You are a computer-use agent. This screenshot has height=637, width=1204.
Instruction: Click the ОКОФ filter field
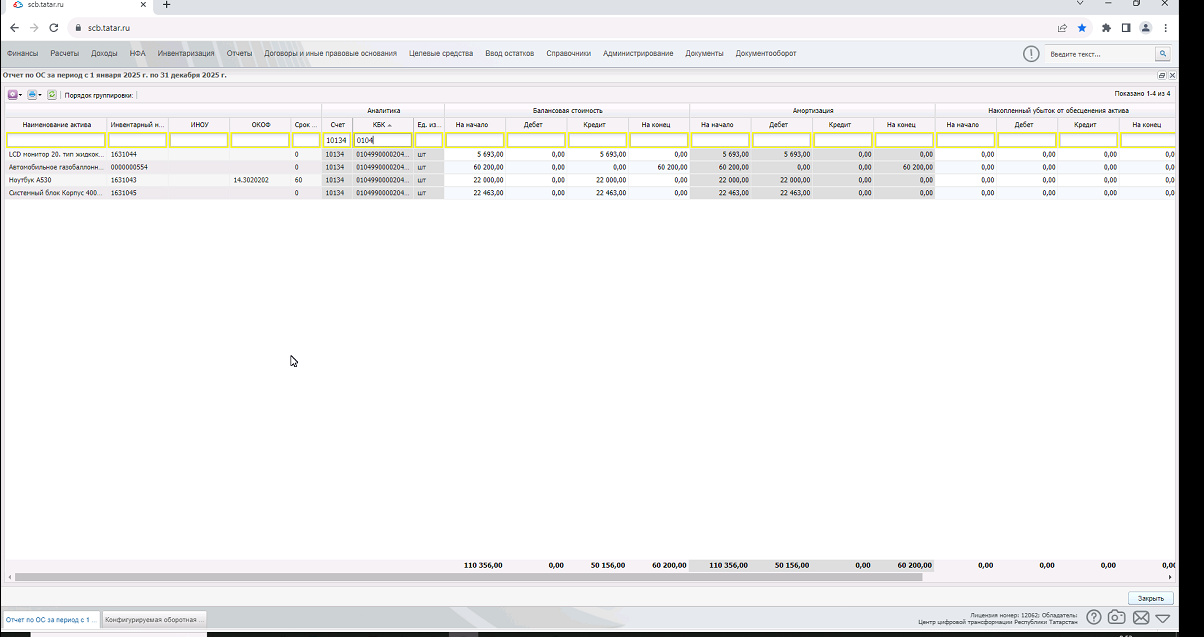tap(260, 140)
